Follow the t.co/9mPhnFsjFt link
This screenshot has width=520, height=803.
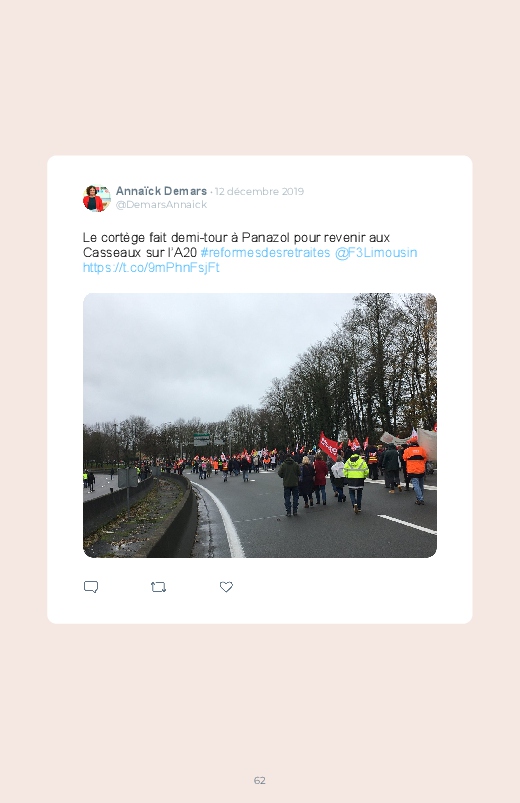tap(151, 267)
